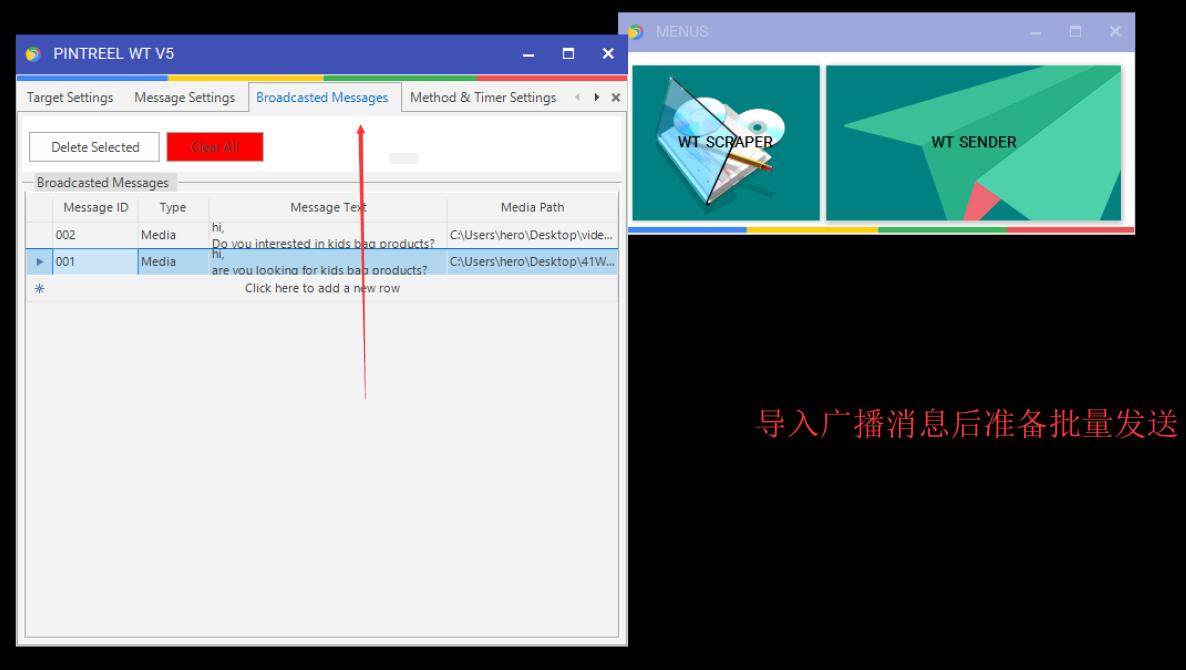Screen dimensions: 1186x670
Task: Open the WT Scraper tile
Action: tap(725, 142)
